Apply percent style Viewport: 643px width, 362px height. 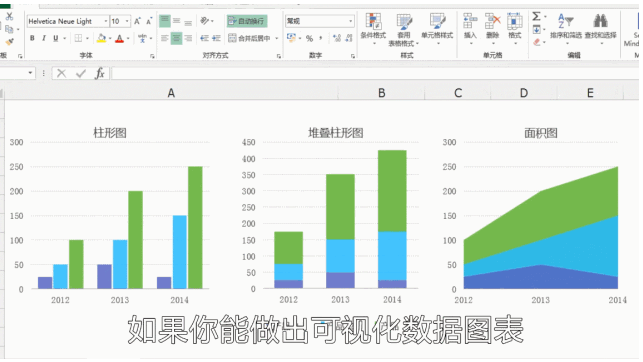(x=309, y=38)
